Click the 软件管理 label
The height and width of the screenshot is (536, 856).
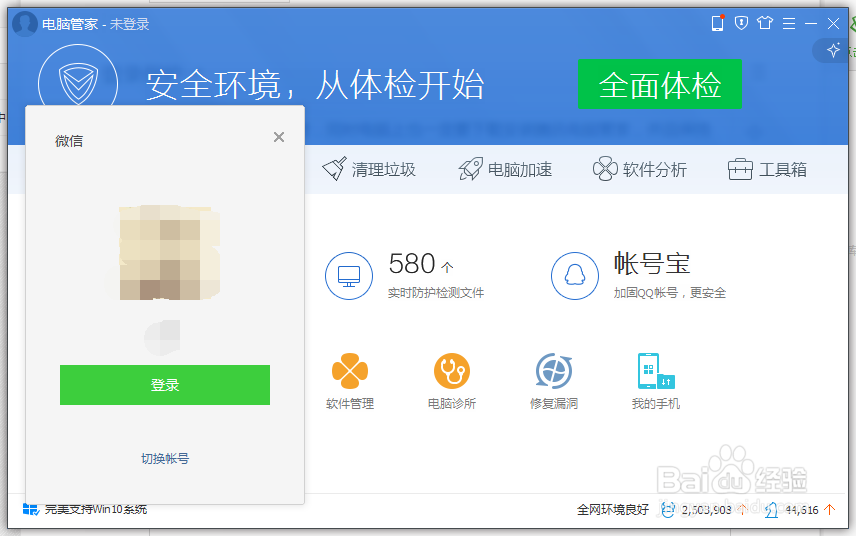click(350, 404)
